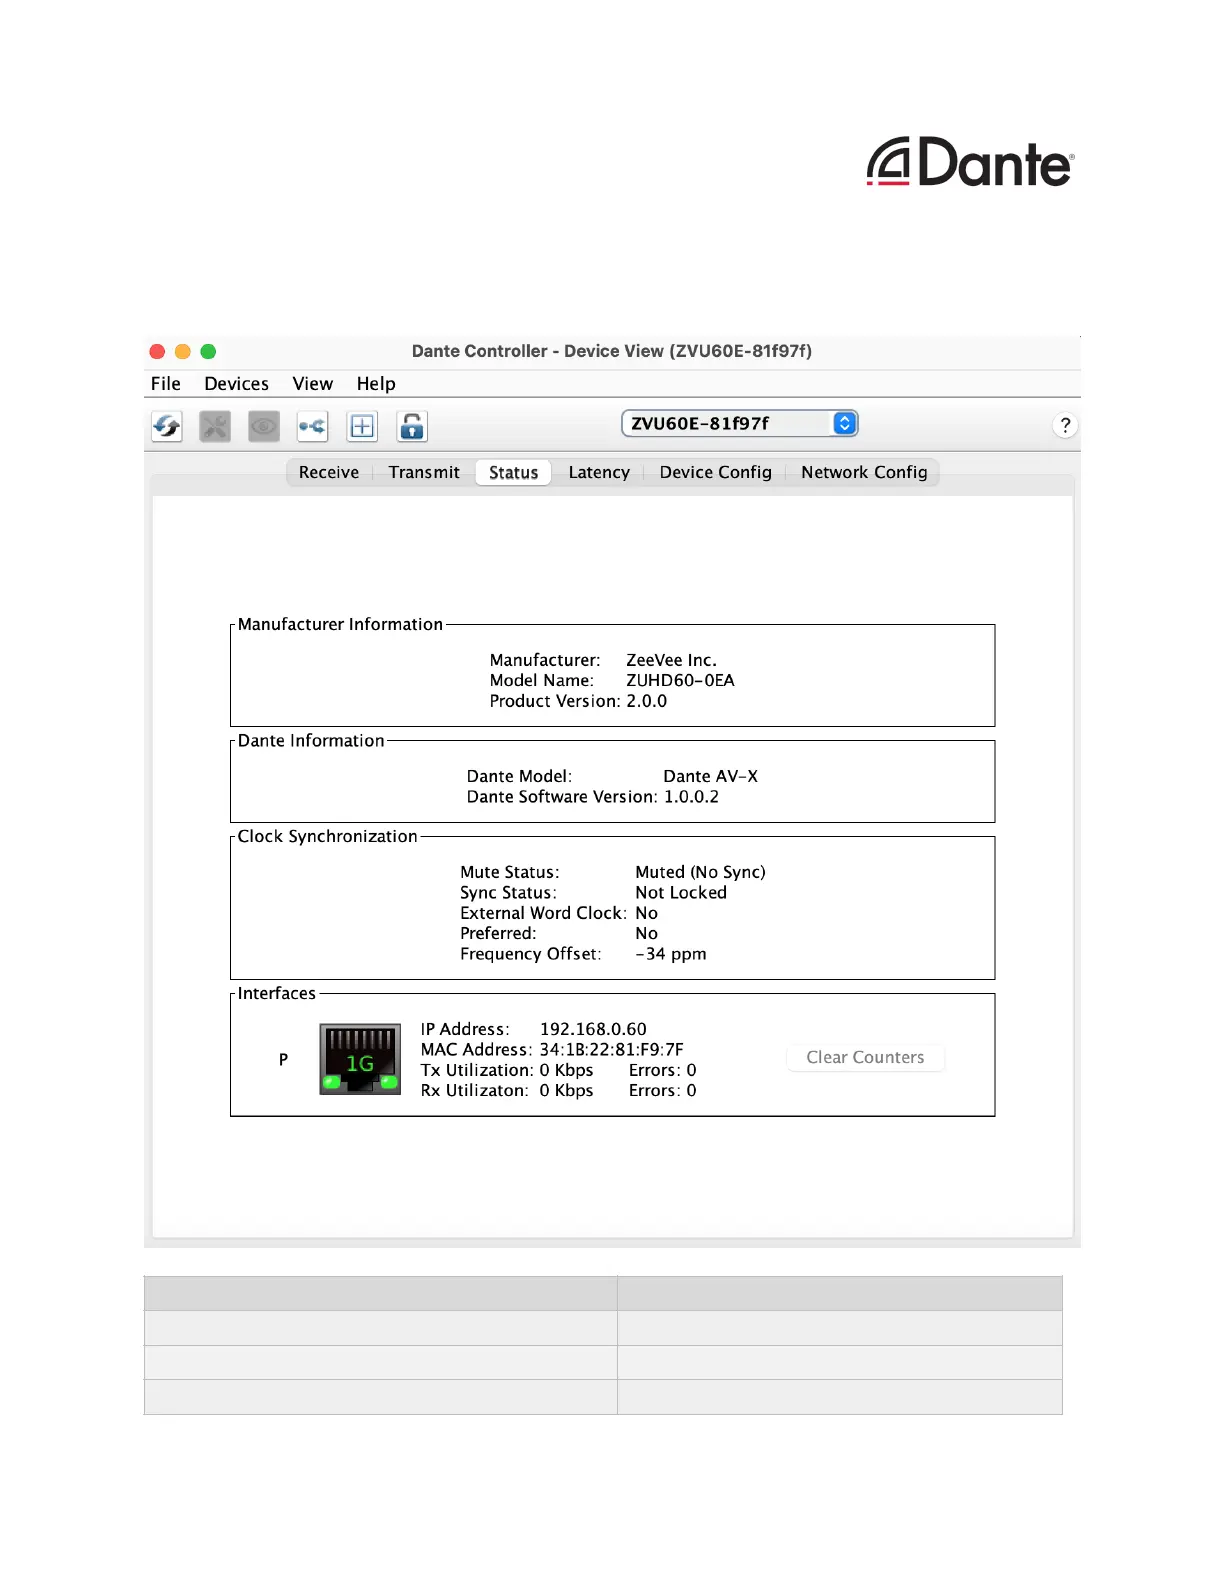Open the Device Config tab
This screenshot has width=1224, height=1584.
715,472
